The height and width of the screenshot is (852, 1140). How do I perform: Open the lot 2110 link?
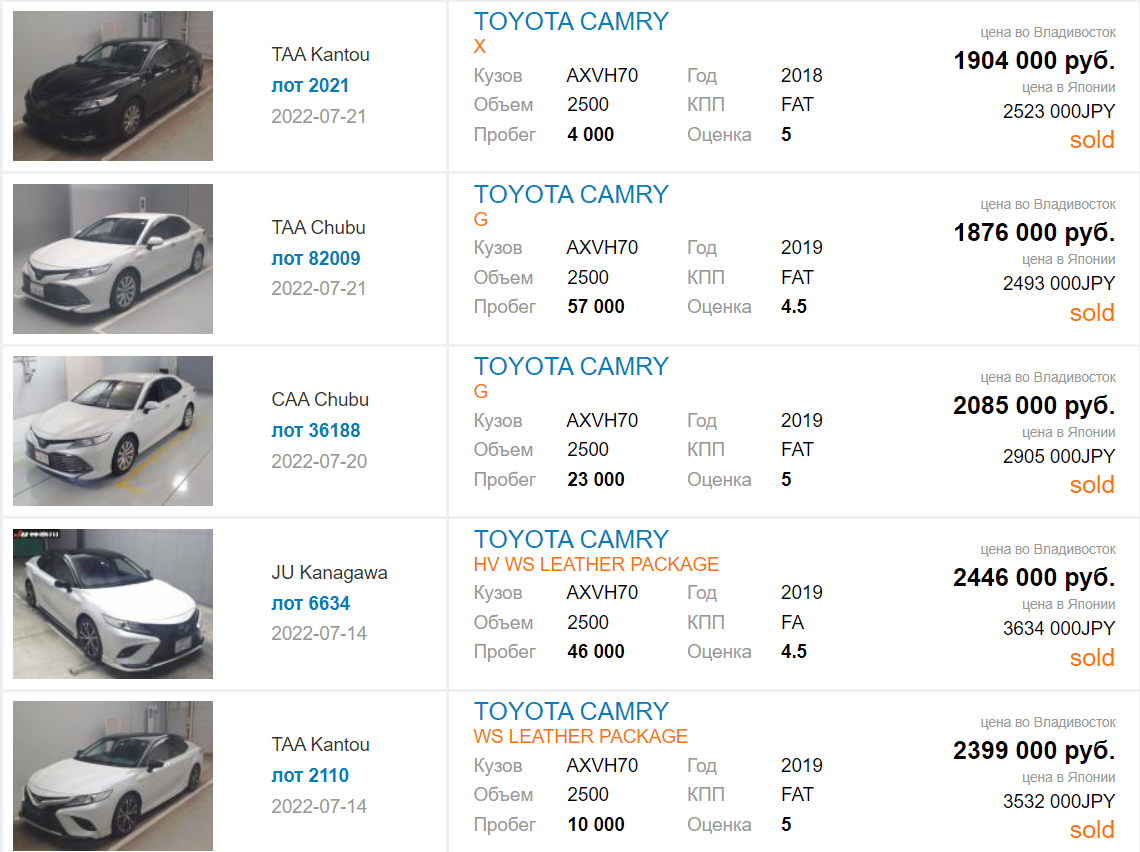pyautogui.click(x=310, y=776)
